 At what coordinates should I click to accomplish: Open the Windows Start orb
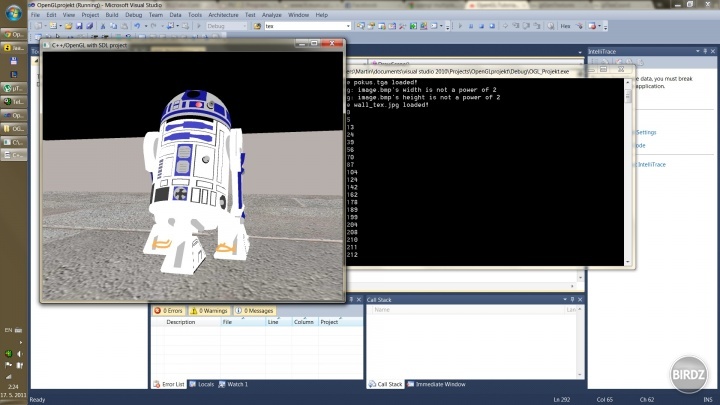pos(14,12)
